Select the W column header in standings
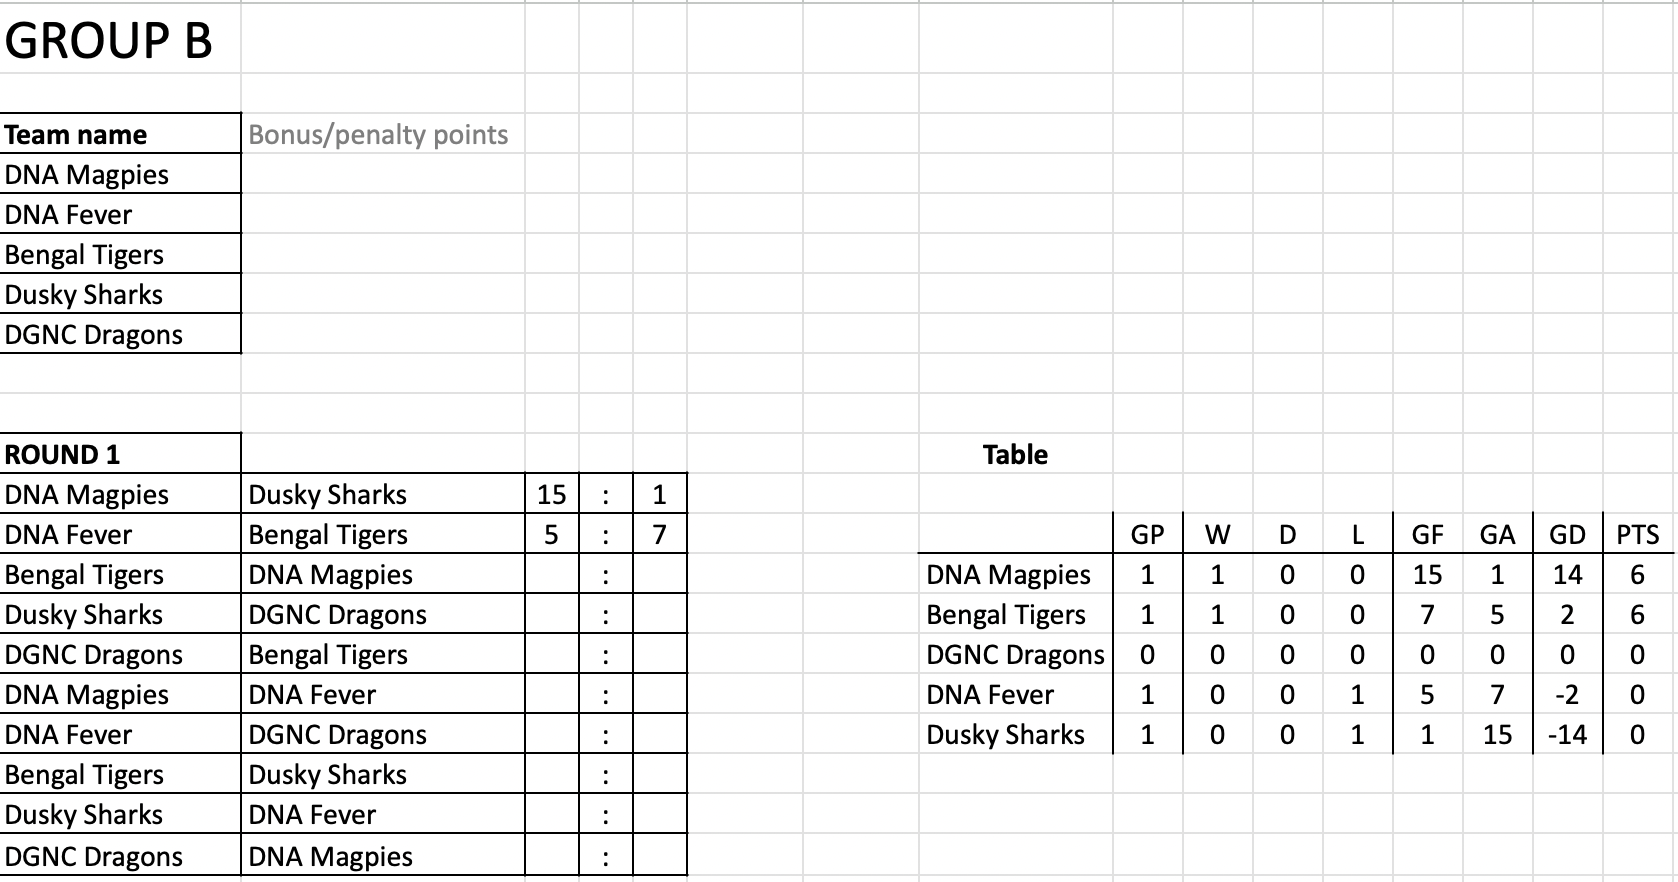This screenshot has height=882, width=1678. pos(1217,535)
